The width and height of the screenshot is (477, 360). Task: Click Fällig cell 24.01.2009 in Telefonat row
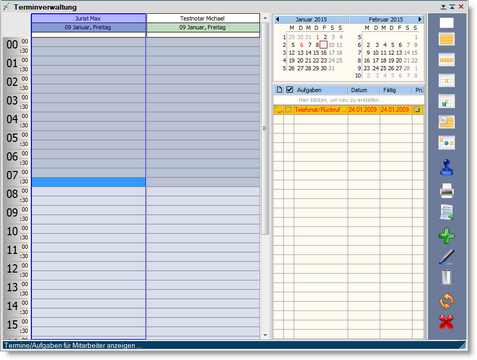point(395,110)
